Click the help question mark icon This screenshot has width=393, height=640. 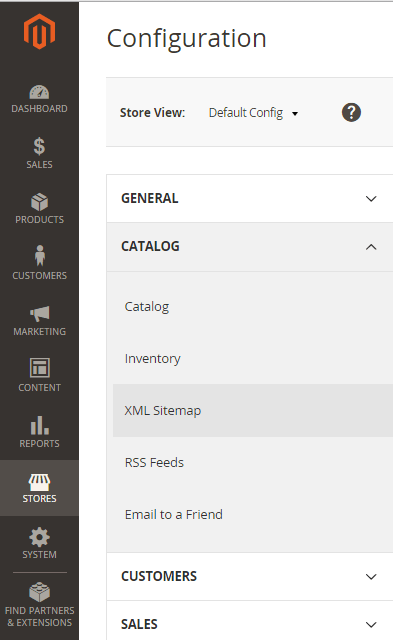pos(351,112)
